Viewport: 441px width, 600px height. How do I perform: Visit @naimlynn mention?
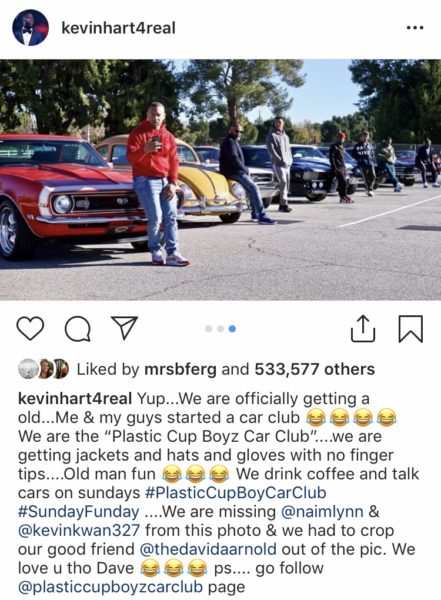click(322, 512)
